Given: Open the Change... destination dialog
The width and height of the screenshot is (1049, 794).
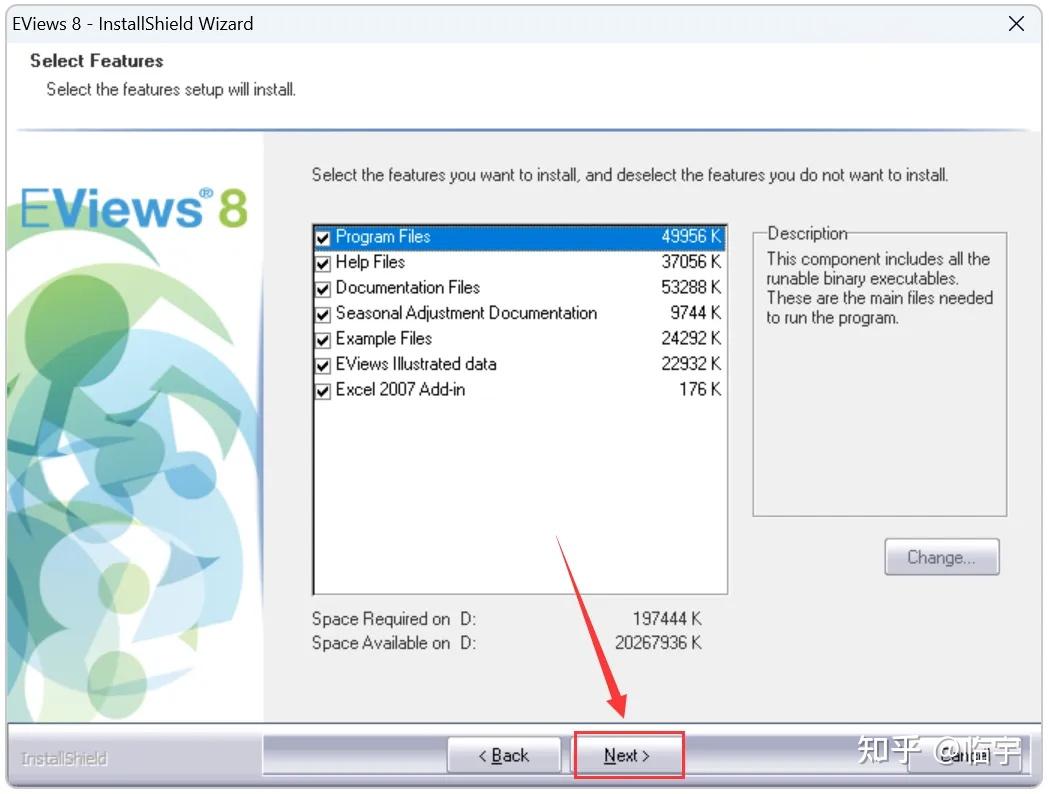Looking at the screenshot, I should point(940,556).
